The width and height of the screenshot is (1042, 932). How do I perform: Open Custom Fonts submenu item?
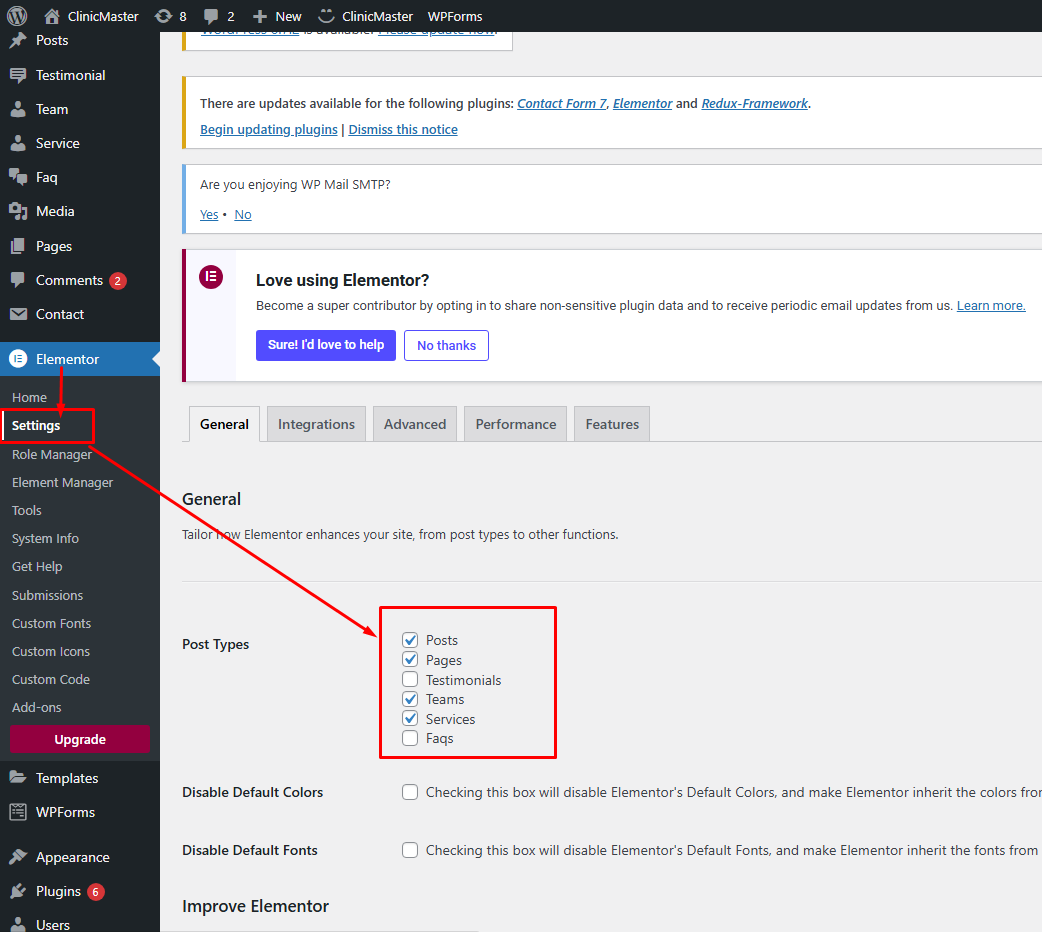(51, 624)
